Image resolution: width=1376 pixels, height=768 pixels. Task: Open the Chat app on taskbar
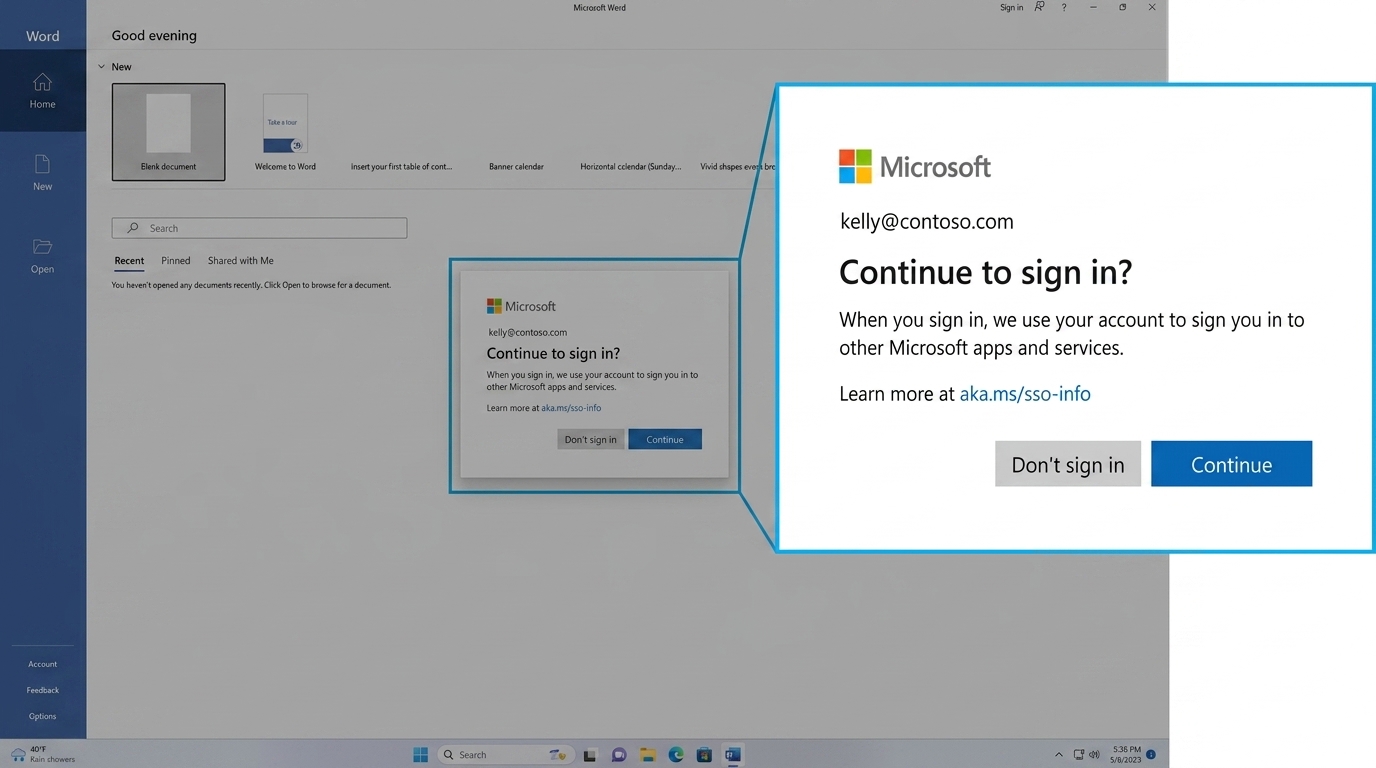(x=619, y=755)
